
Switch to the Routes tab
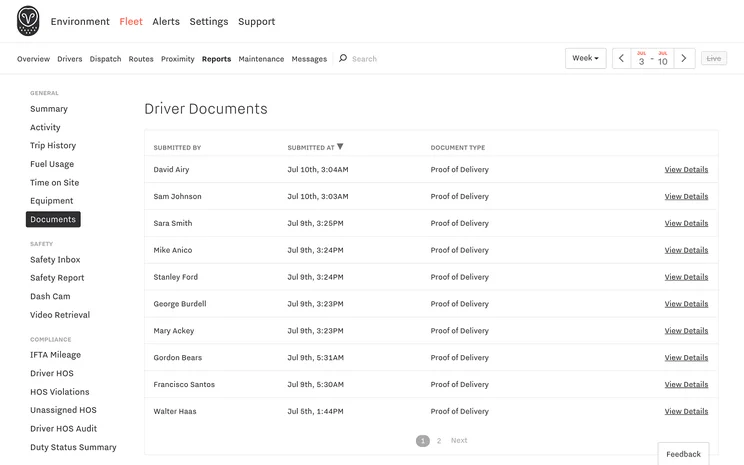point(141,59)
